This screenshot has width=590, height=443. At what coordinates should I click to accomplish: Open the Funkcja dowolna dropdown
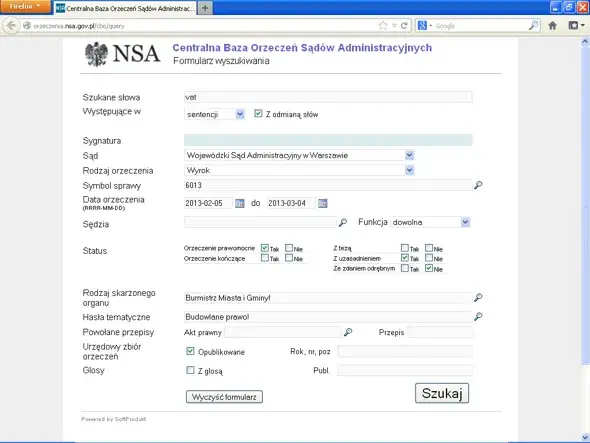(x=465, y=222)
